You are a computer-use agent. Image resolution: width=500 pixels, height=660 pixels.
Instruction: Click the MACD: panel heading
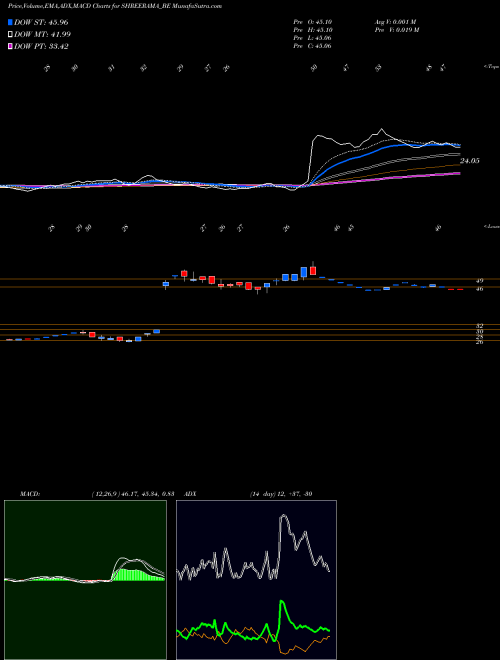pos(30,494)
